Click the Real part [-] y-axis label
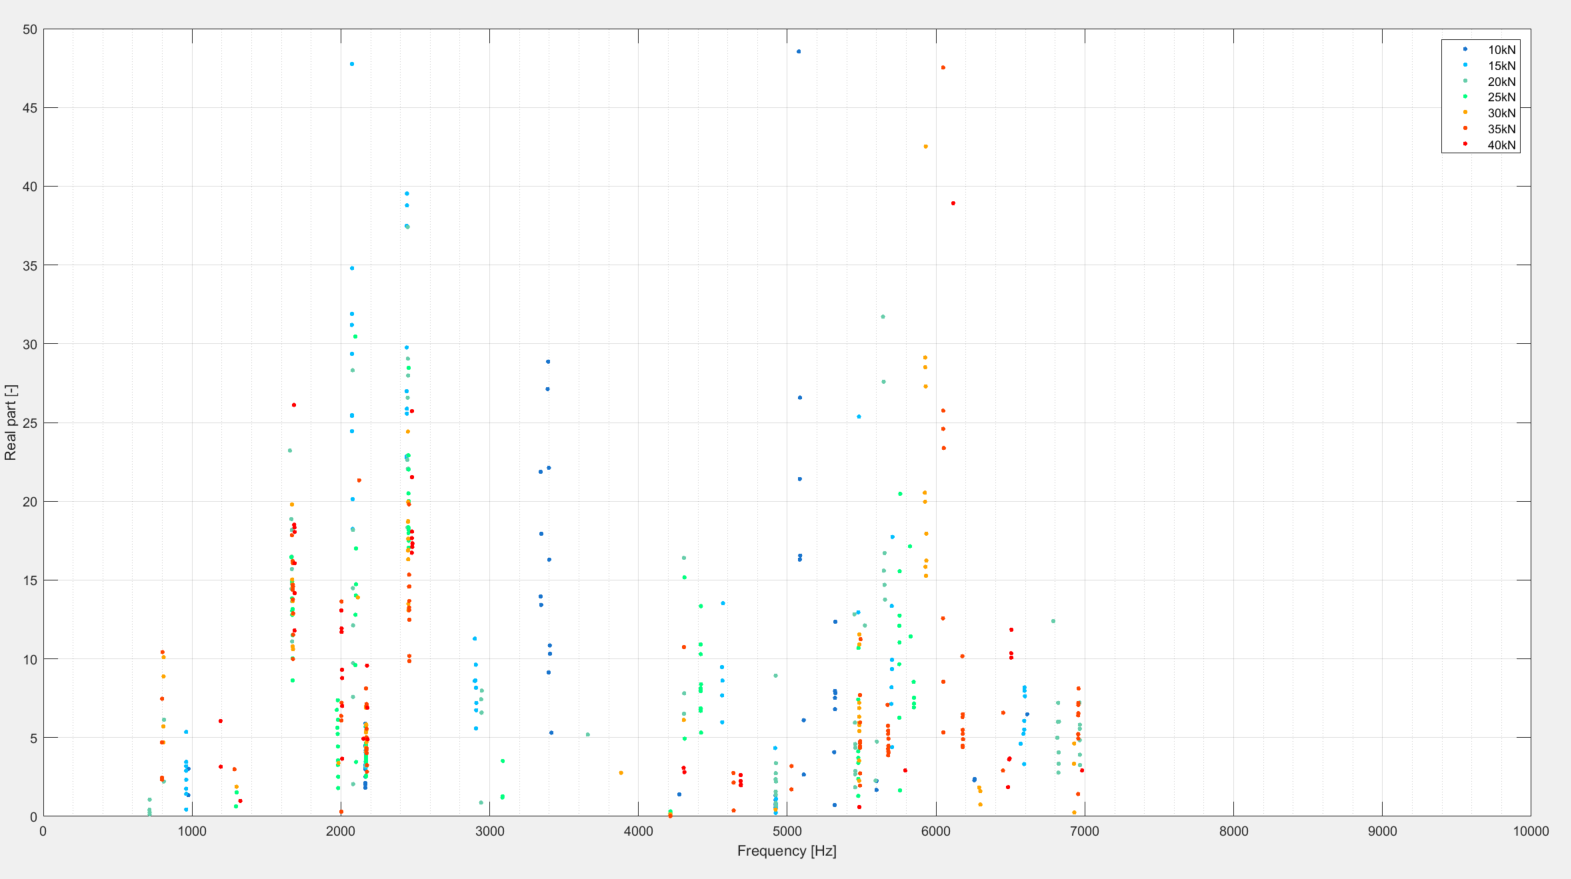This screenshot has width=1571, height=879. click(11, 423)
